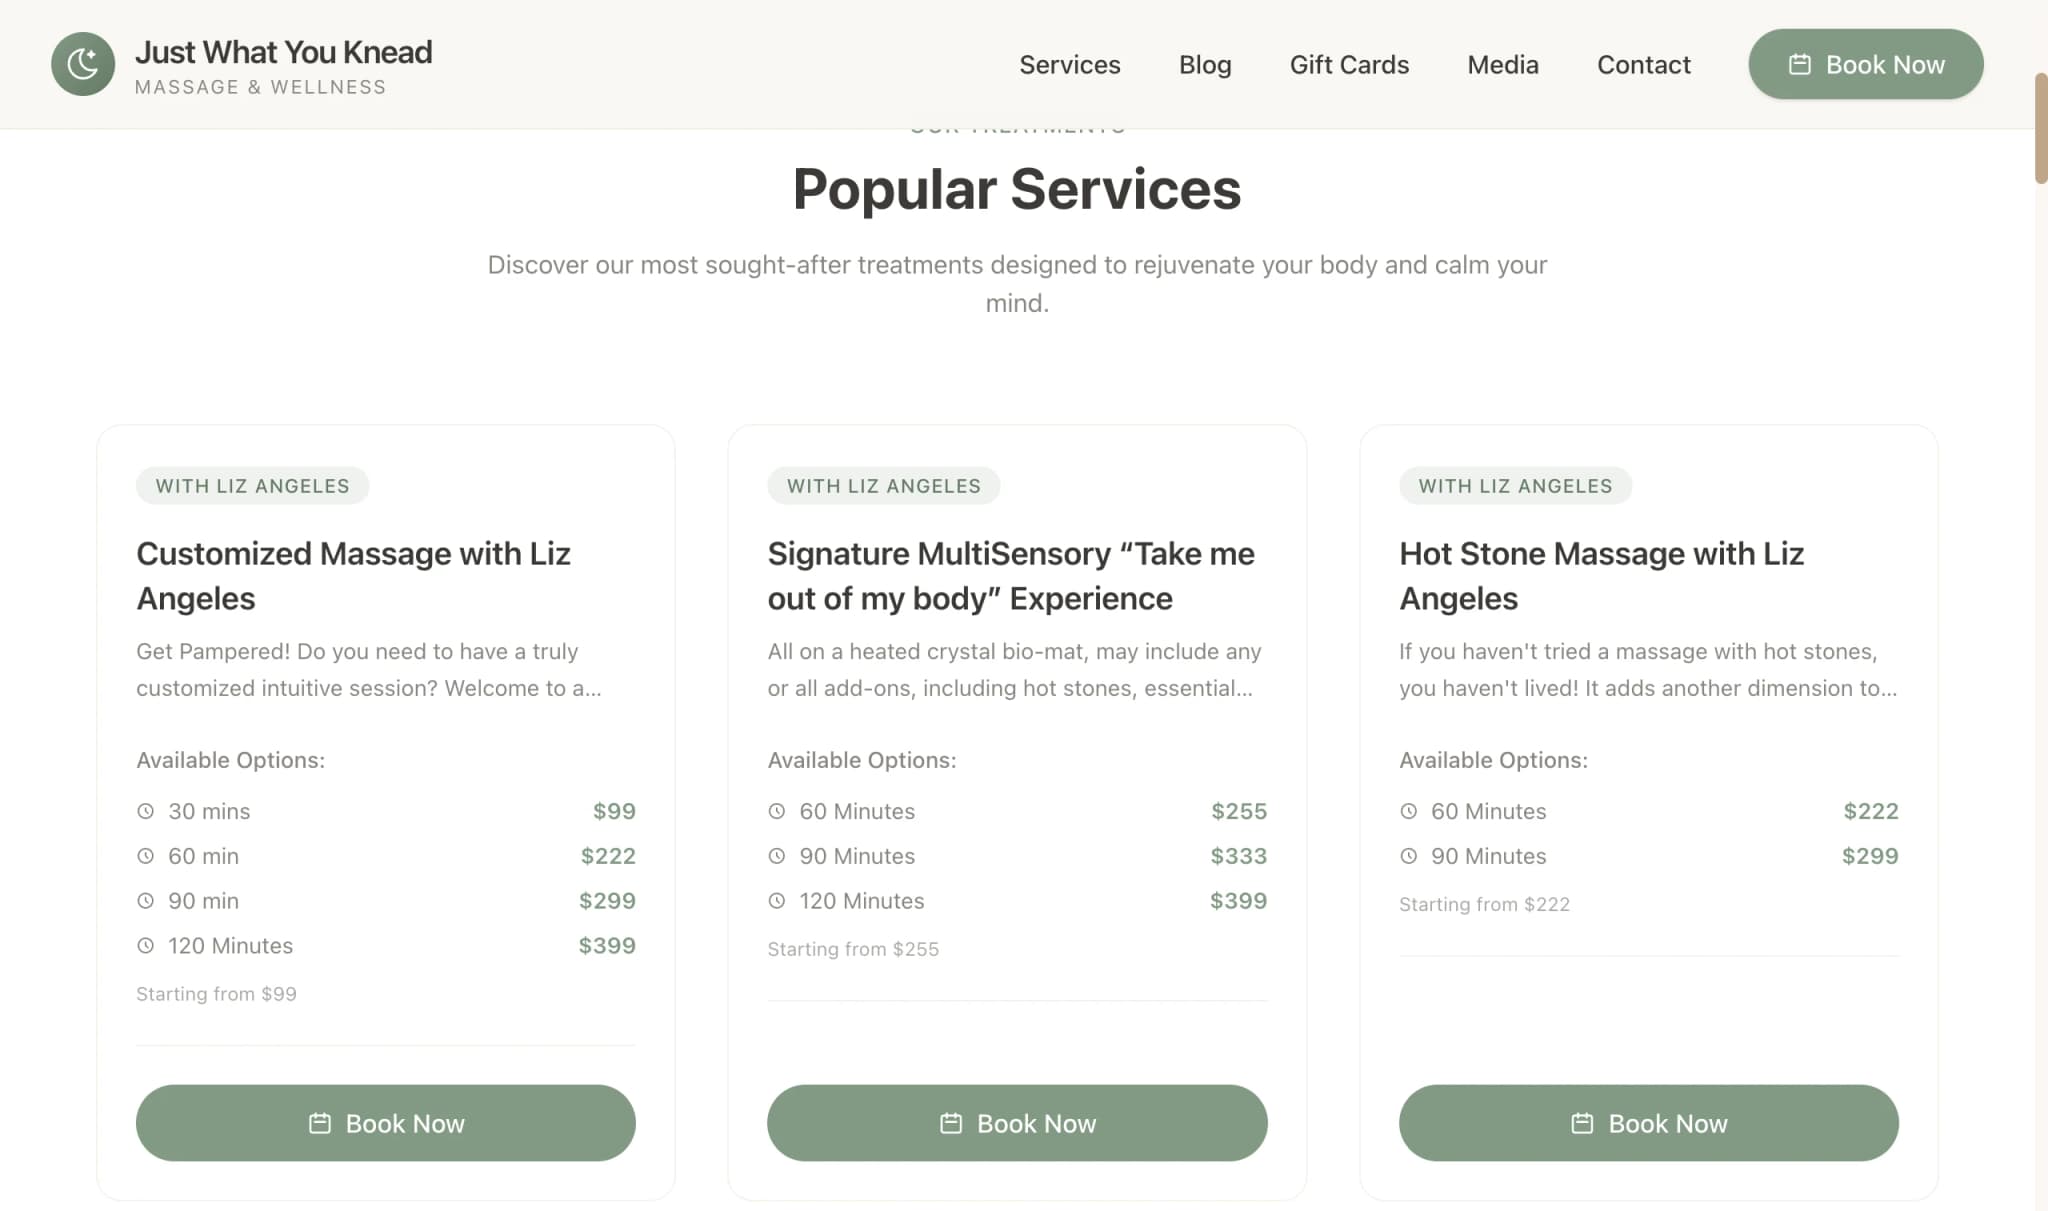Click Hot Stone Massage with Liz Angeles heading
2048x1211 pixels.
[1601, 575]
